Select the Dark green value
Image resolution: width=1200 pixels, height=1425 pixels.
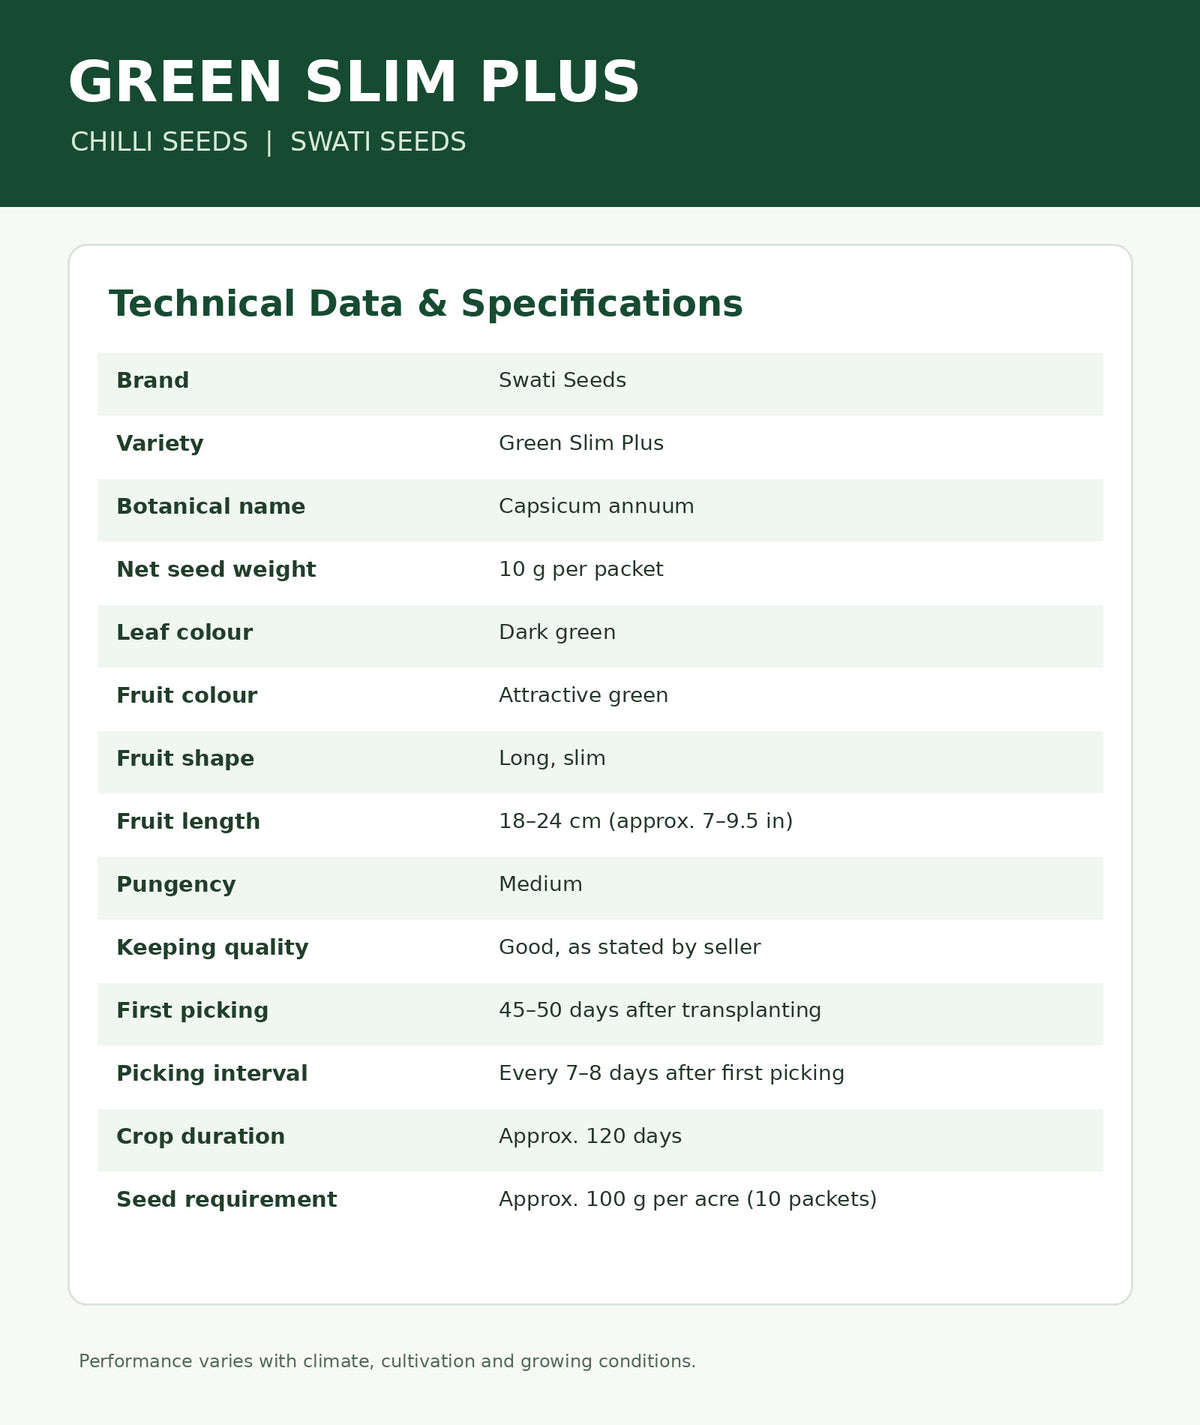(x=557, y=633)
